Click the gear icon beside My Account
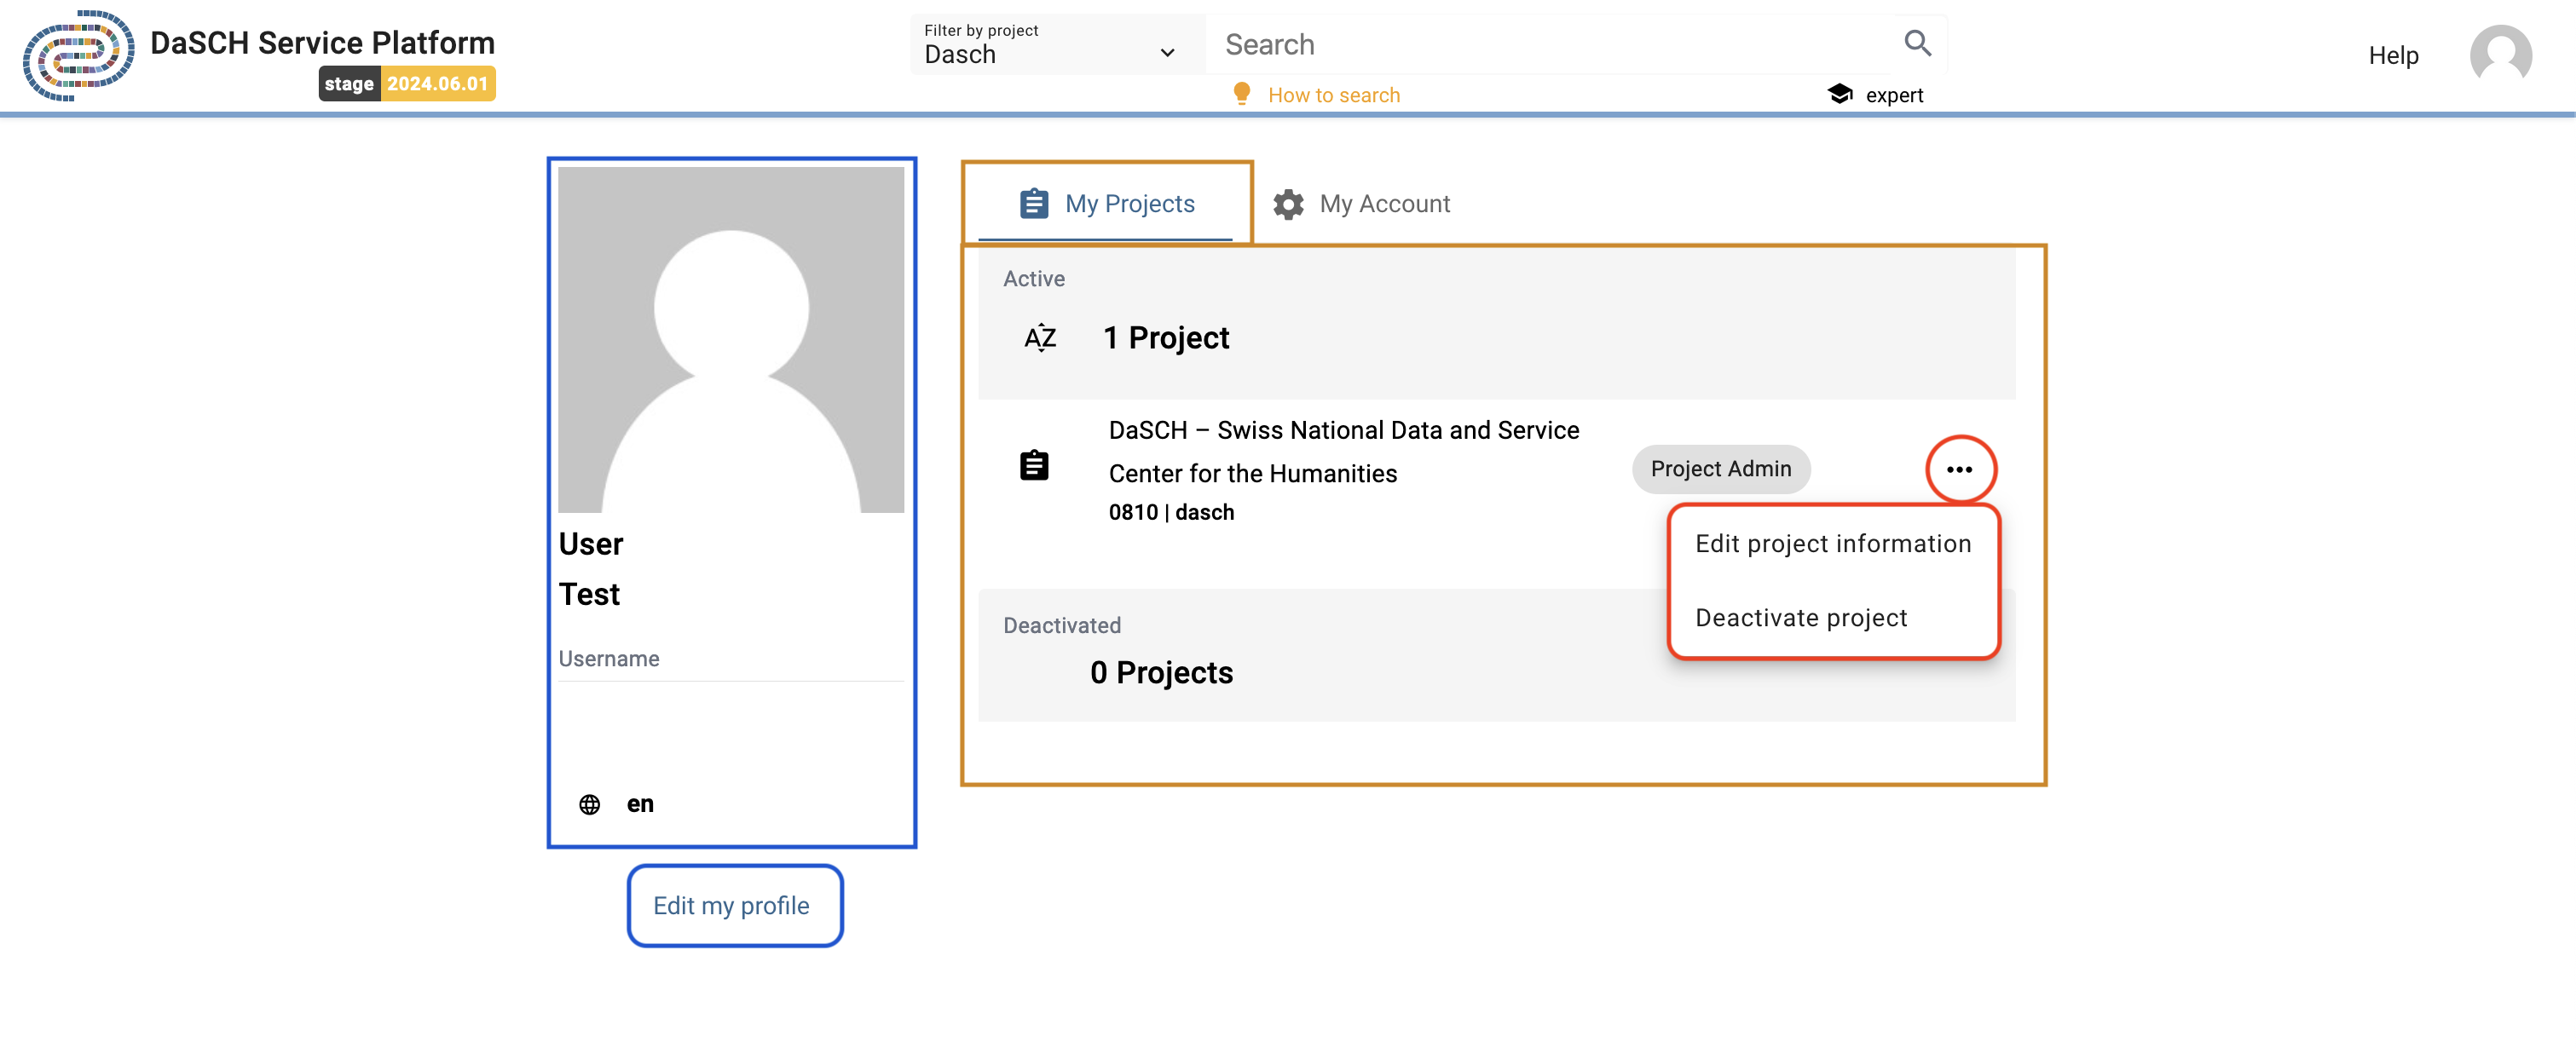The height and width of the screenshot is (1048, 2576). point(1287,204)
